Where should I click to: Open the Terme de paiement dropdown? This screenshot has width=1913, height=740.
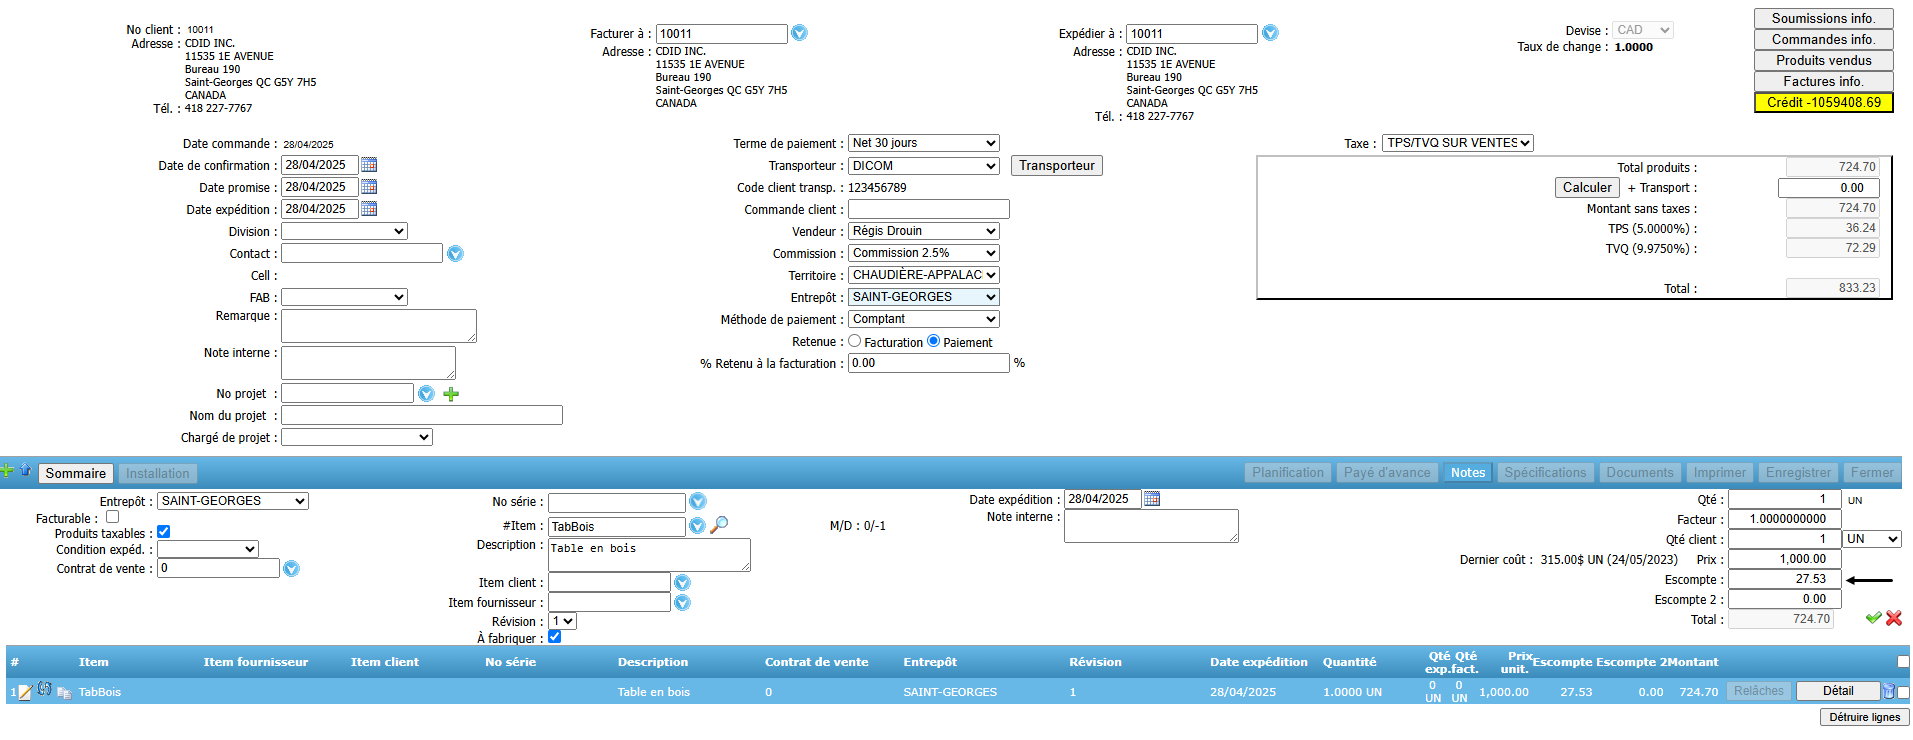(923, 143)
